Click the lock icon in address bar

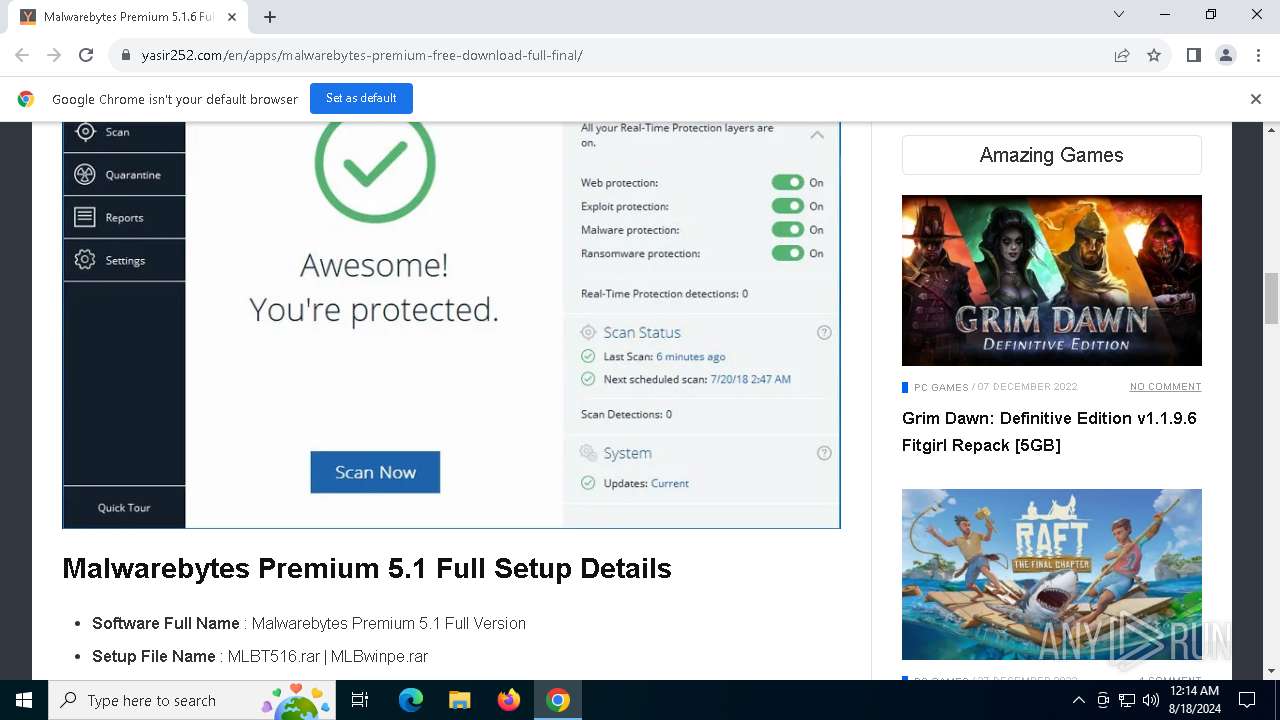tap(126, 55)
